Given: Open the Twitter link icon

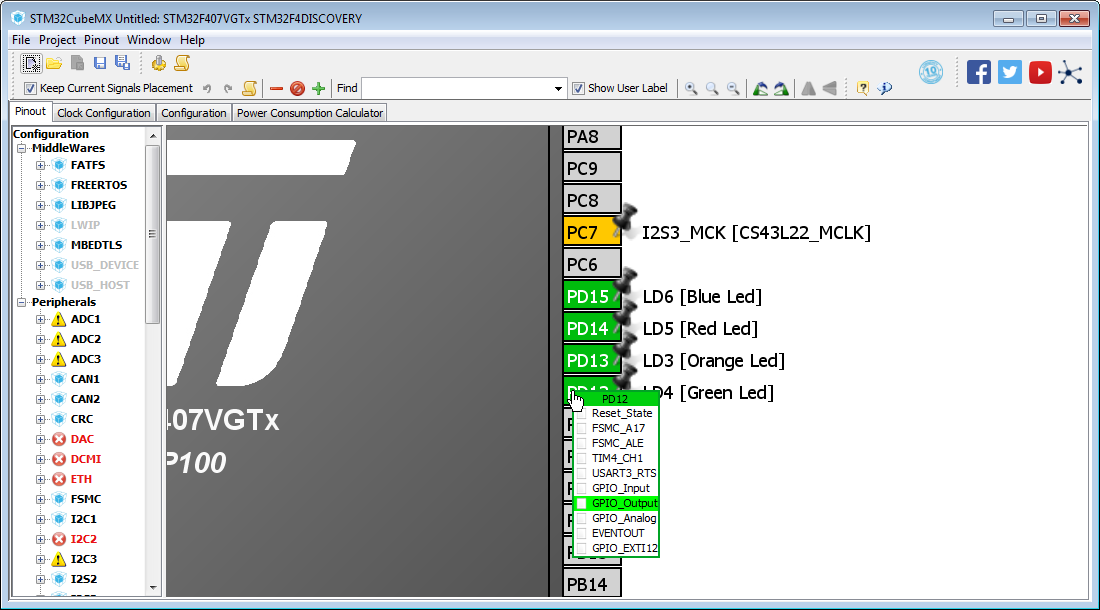Looking at the screenshot, I should [x=1010, y=72].
